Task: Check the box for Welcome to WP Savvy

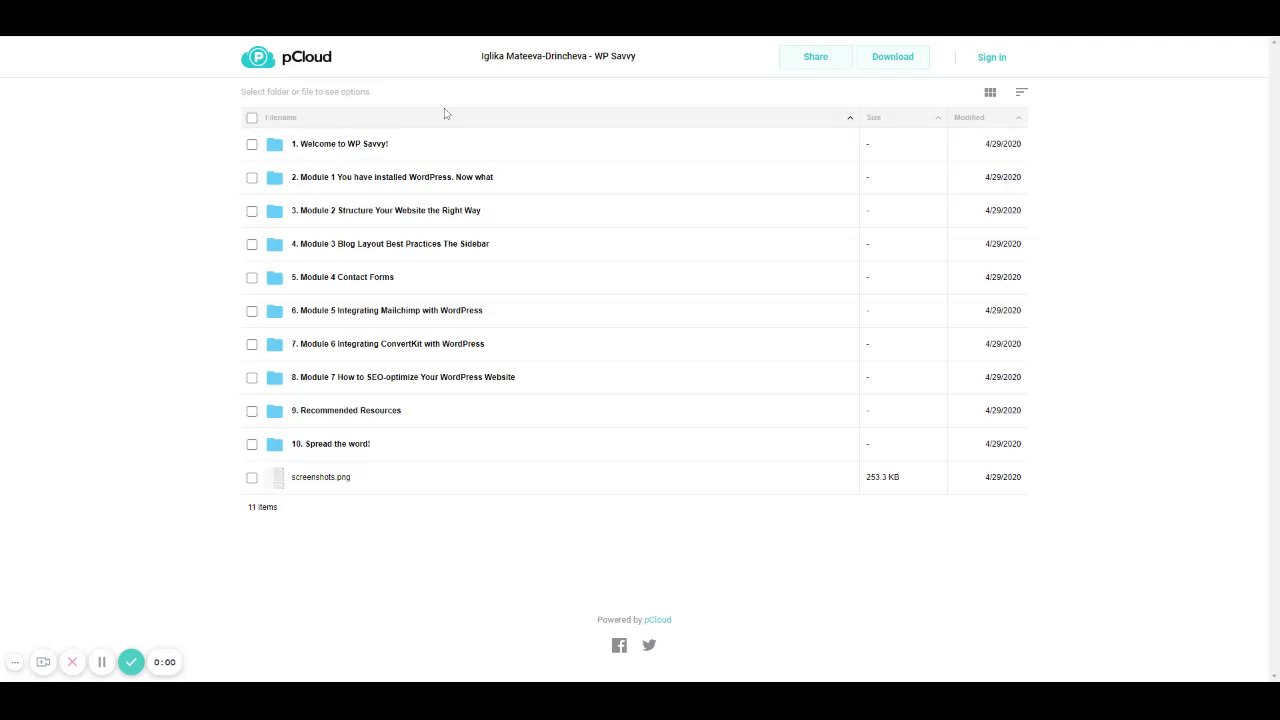Action: coord(252,144)
